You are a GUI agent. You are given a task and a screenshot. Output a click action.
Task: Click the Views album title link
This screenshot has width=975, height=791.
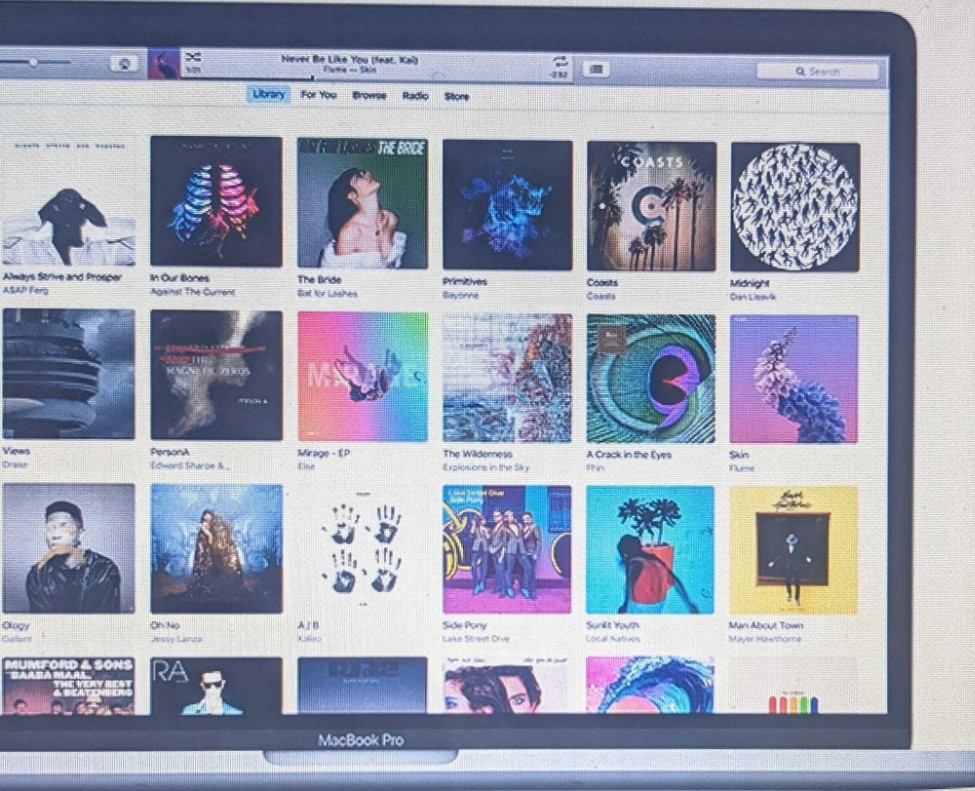pyautogui.click(x=16, y=451)
